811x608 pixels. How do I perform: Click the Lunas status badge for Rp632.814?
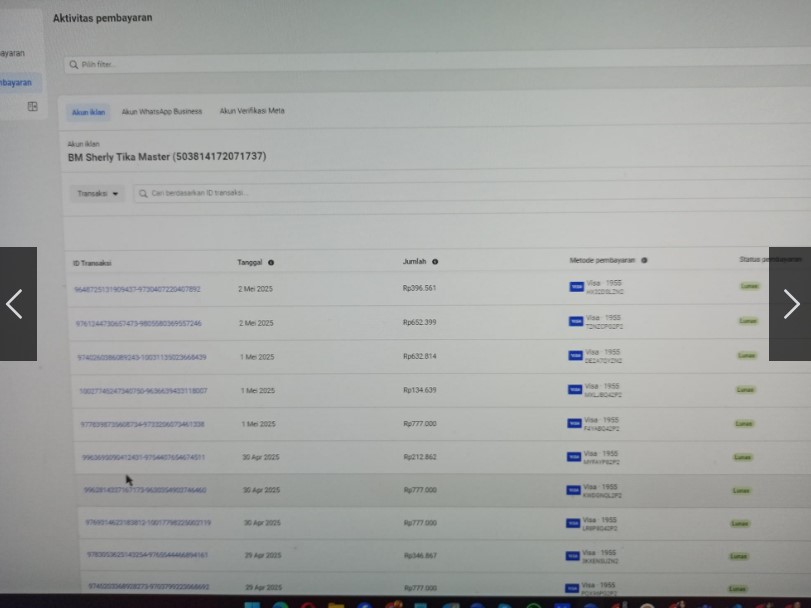[x=747, y=355]
